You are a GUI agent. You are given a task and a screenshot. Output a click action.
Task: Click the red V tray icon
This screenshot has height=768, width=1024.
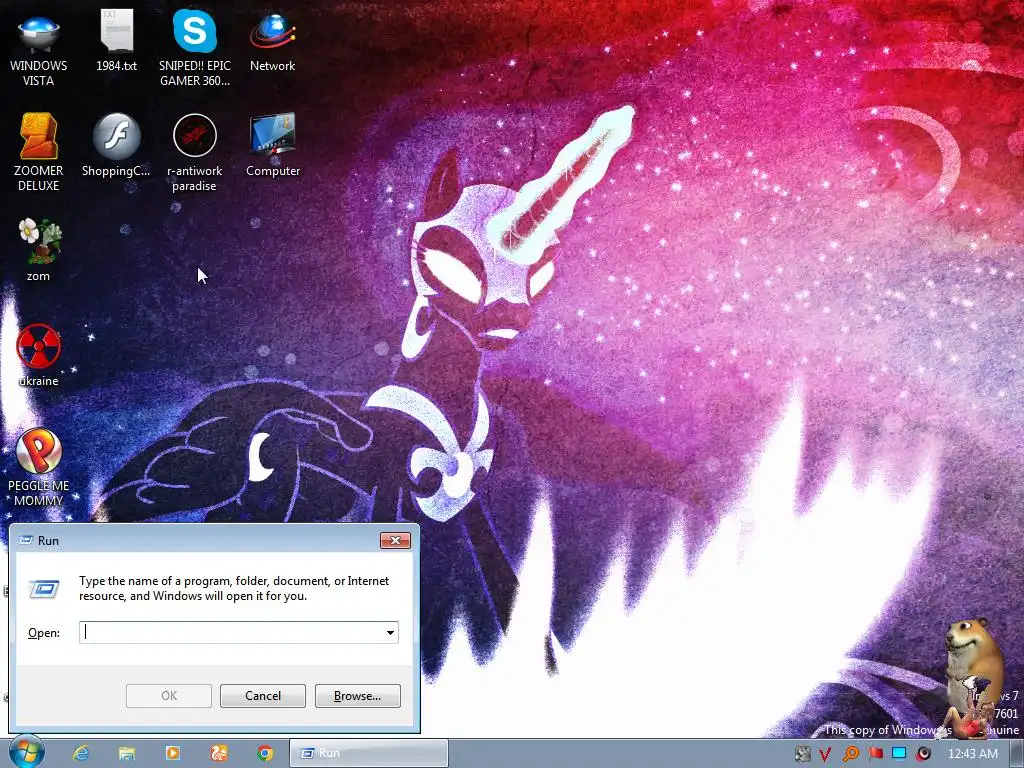pyautogui.click(x=825, y=754)
